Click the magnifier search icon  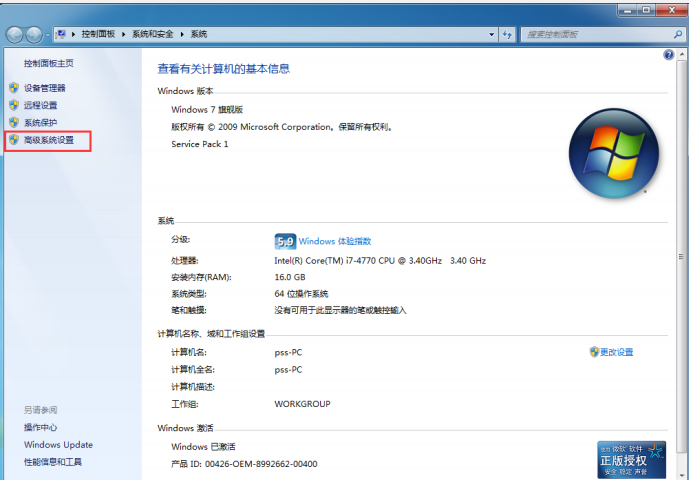pyautogui.click(x=678, y=34)
